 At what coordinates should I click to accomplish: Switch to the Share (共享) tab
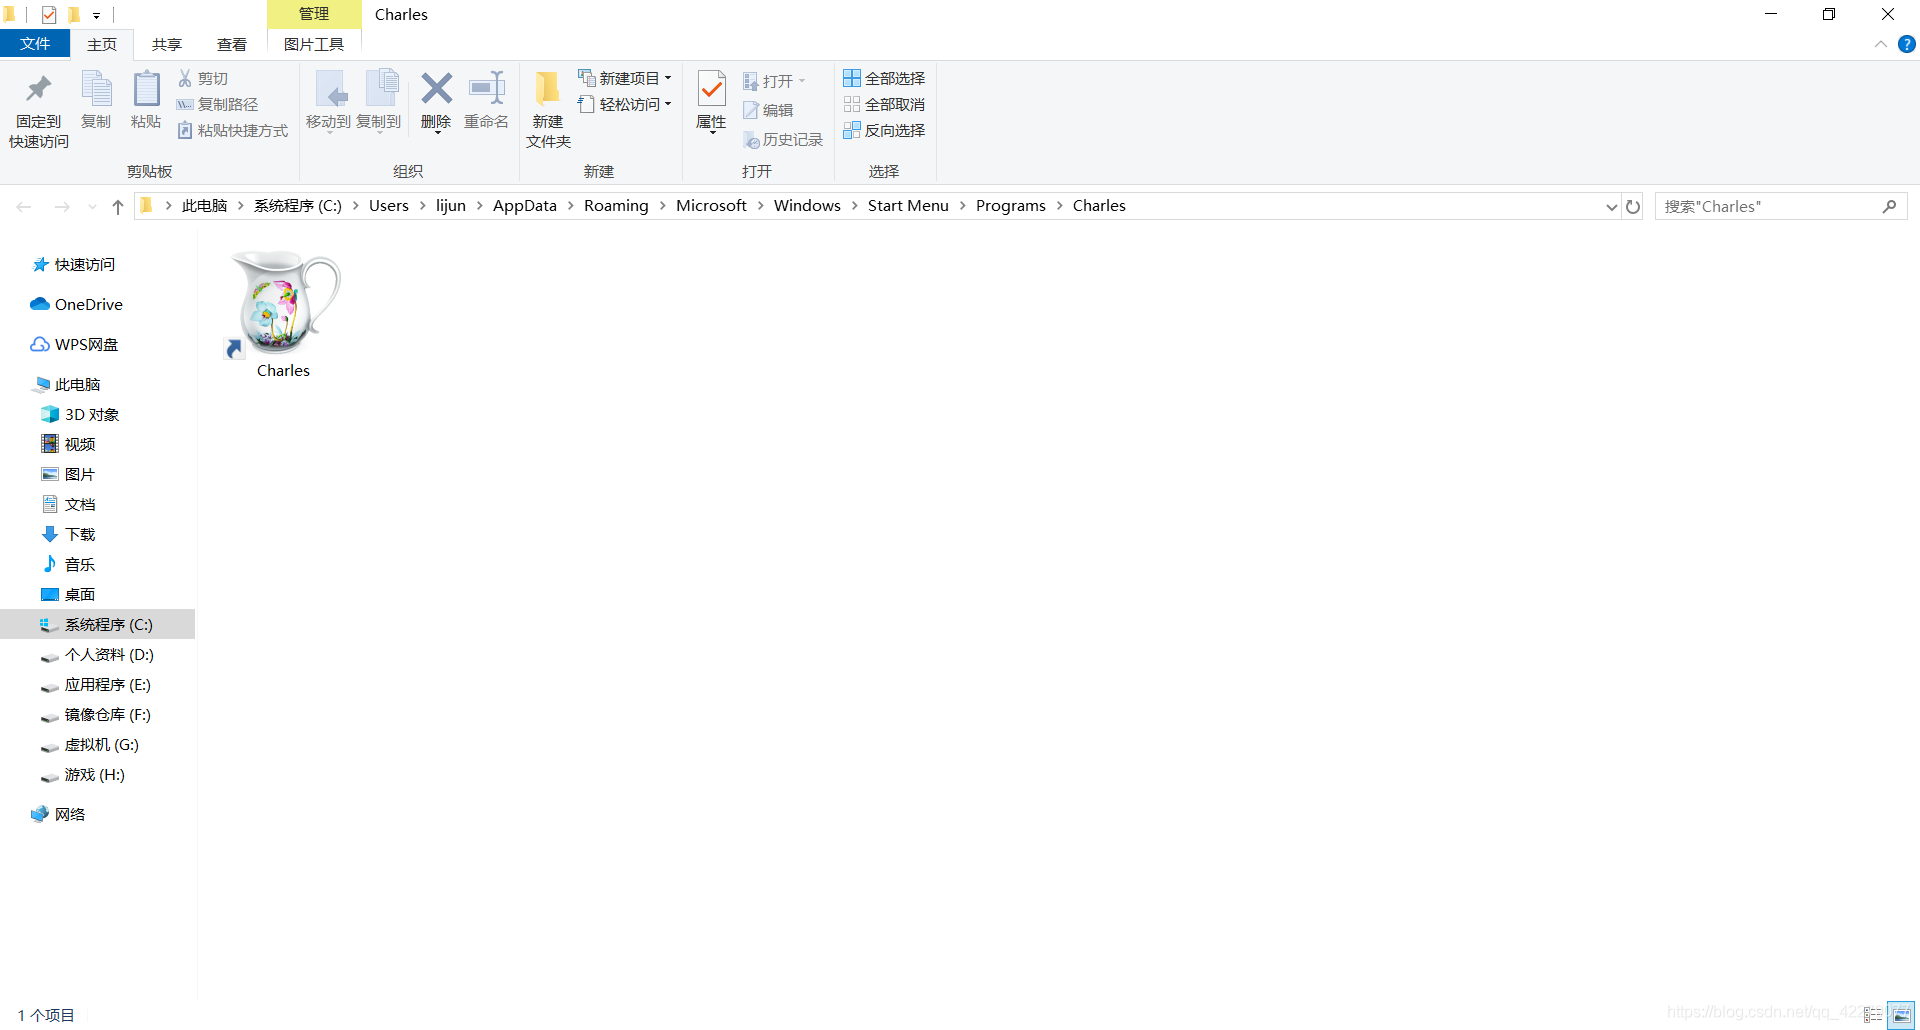click(x=167, y=44)
